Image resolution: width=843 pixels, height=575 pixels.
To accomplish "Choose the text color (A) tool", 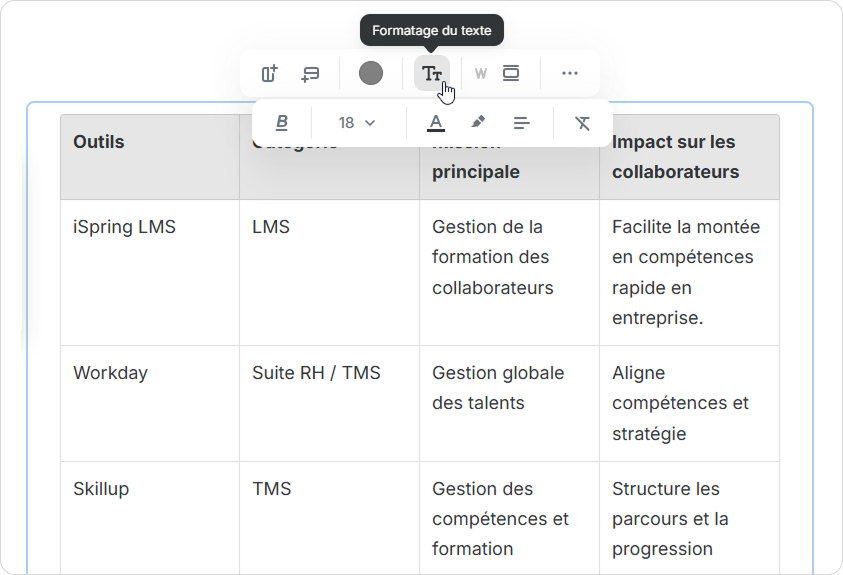I will coord(436,123).
